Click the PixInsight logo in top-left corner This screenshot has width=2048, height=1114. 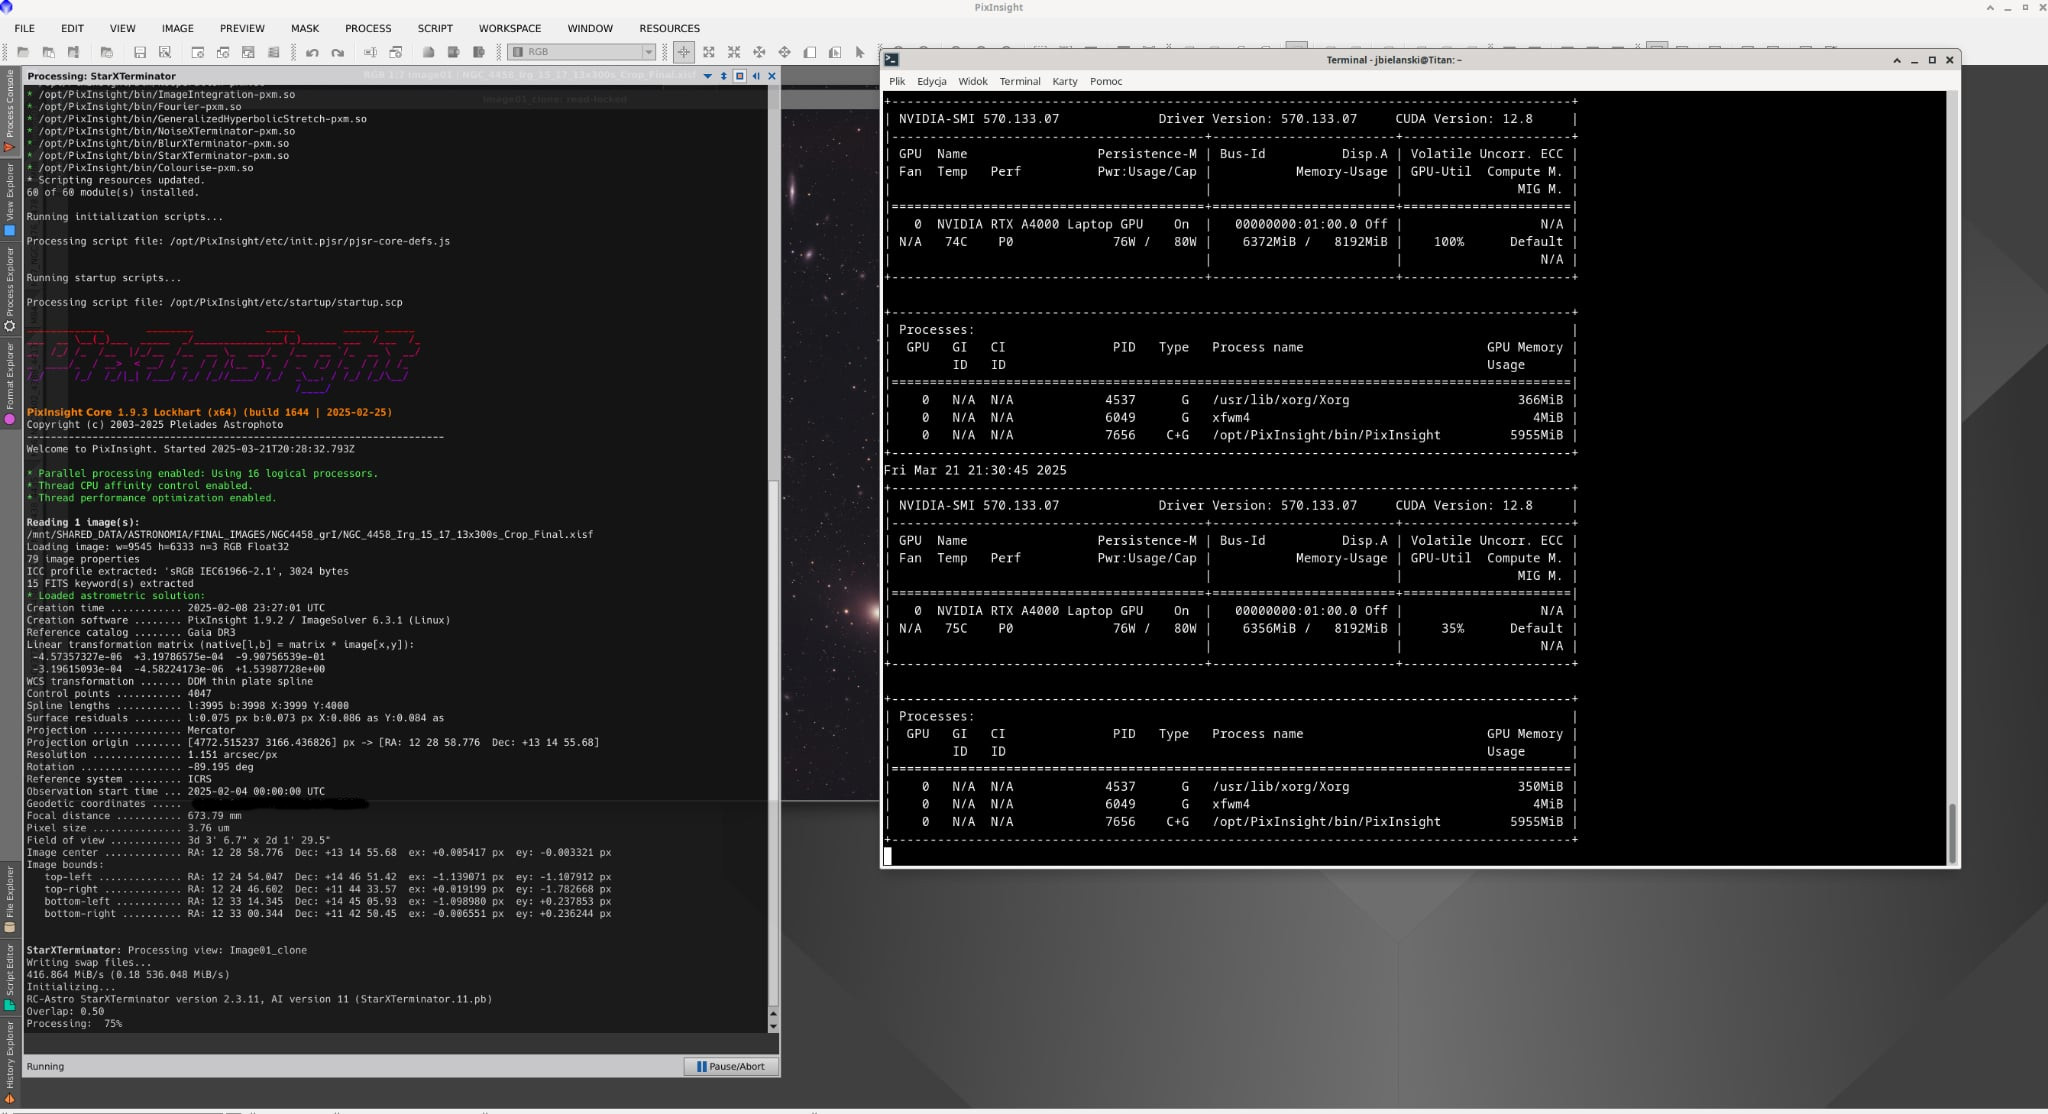coord(6,7)
